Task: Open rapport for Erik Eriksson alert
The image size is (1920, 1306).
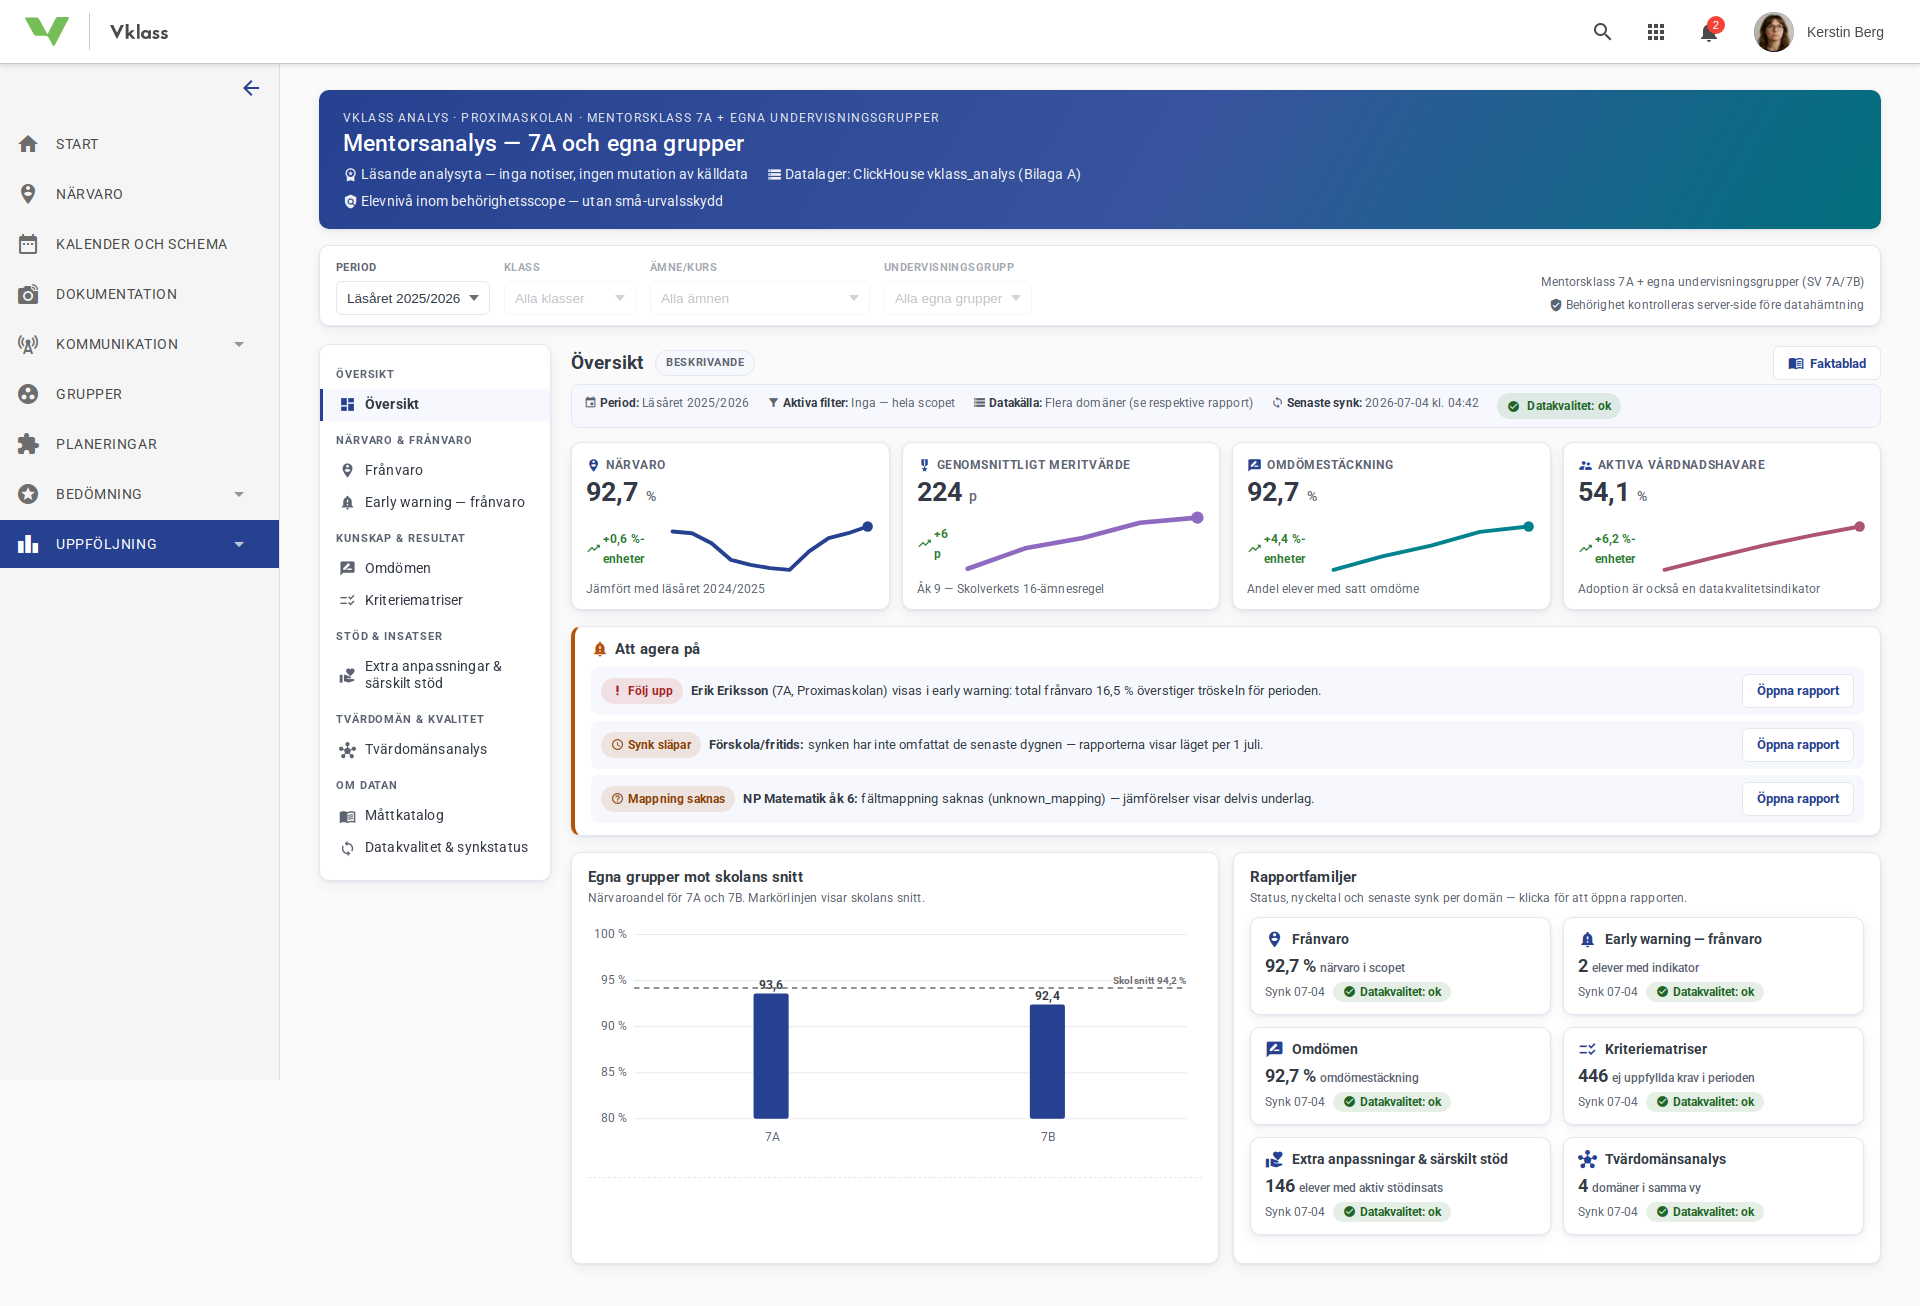Action: [1797, 691]
